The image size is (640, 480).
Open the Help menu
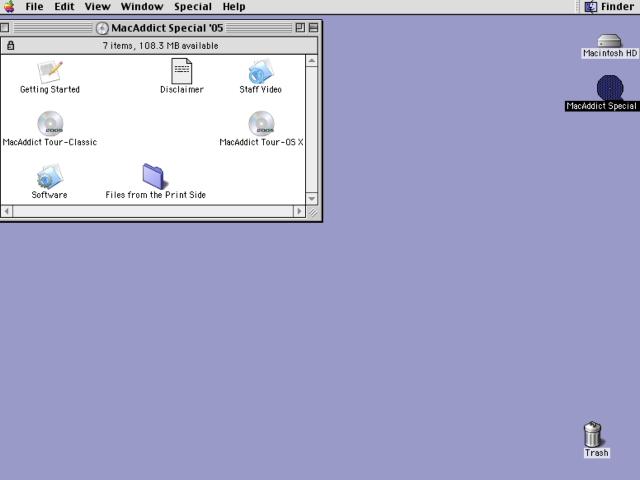pyautogui.click(x=234, y=7)
